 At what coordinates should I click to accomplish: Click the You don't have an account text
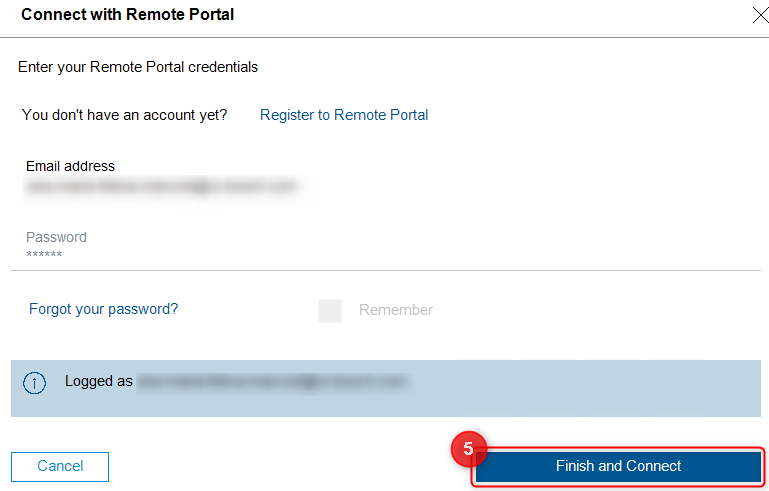click(x=124, y=115)
